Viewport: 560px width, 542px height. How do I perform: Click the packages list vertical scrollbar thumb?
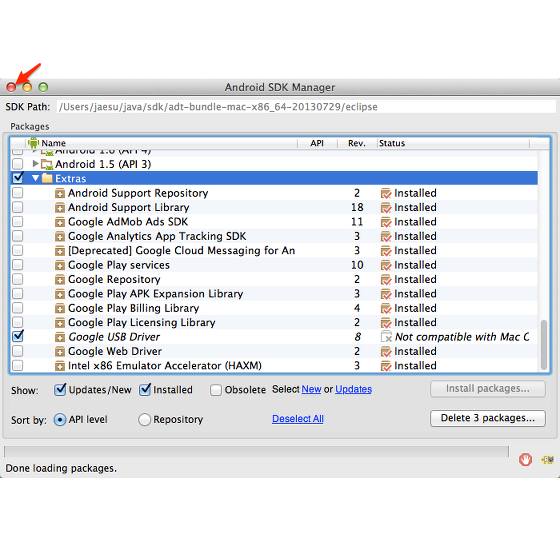[x=544, y=345]
